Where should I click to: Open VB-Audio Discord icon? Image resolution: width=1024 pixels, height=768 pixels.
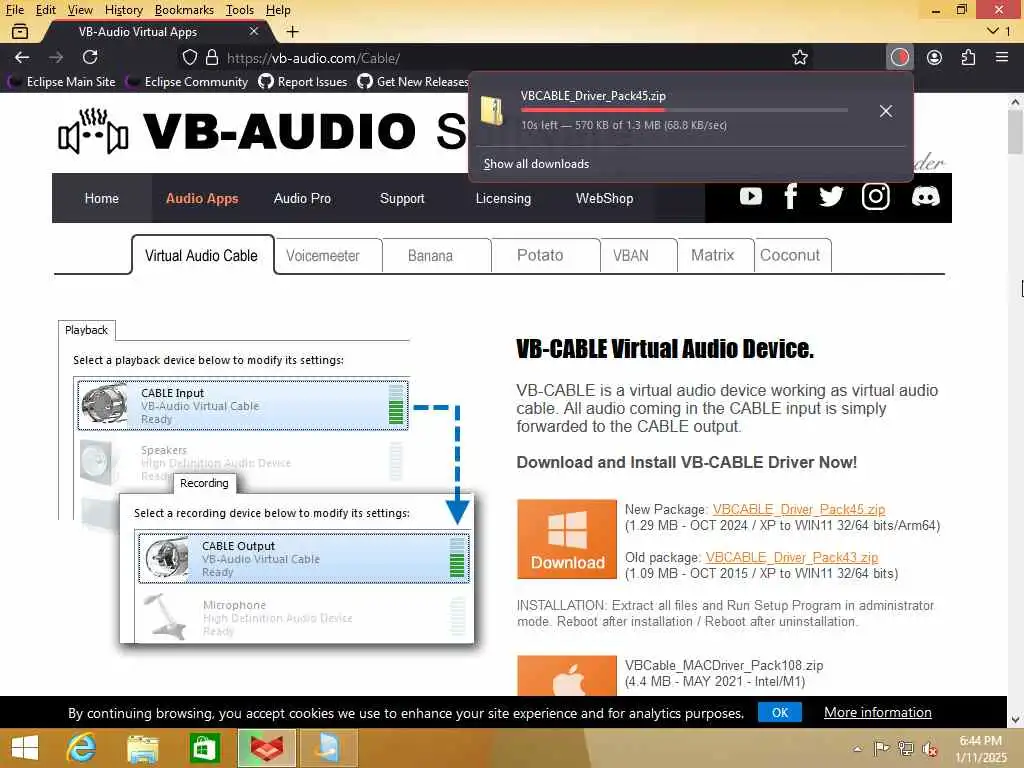(925, 196)
